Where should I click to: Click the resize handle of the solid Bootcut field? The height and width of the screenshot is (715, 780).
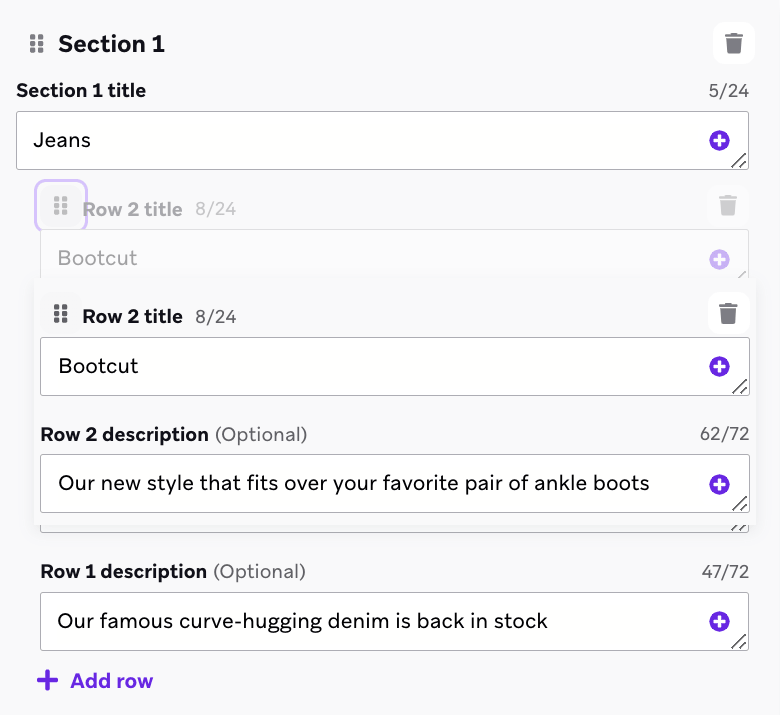pyautogui.click(x=739, y=386)
